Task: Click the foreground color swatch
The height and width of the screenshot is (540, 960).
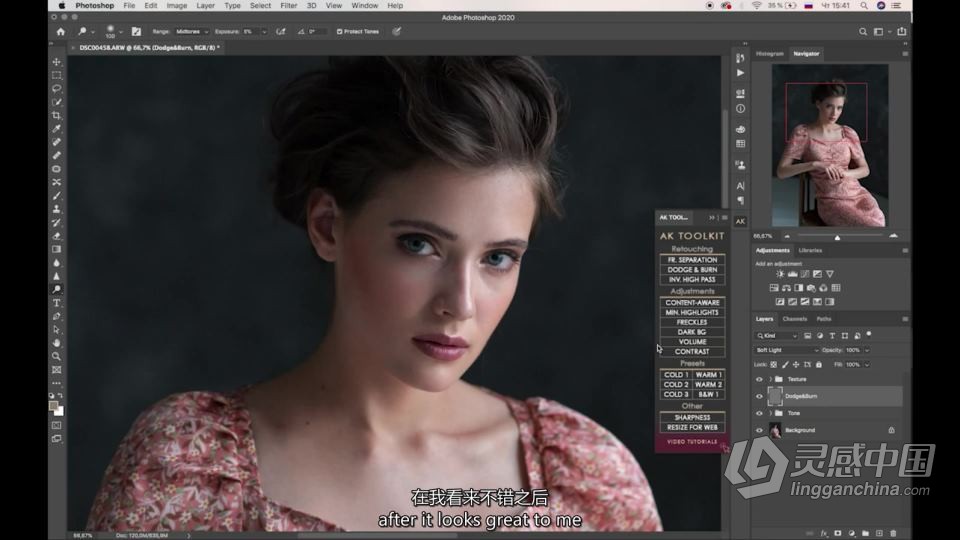Action: click(x=54, y=406)
